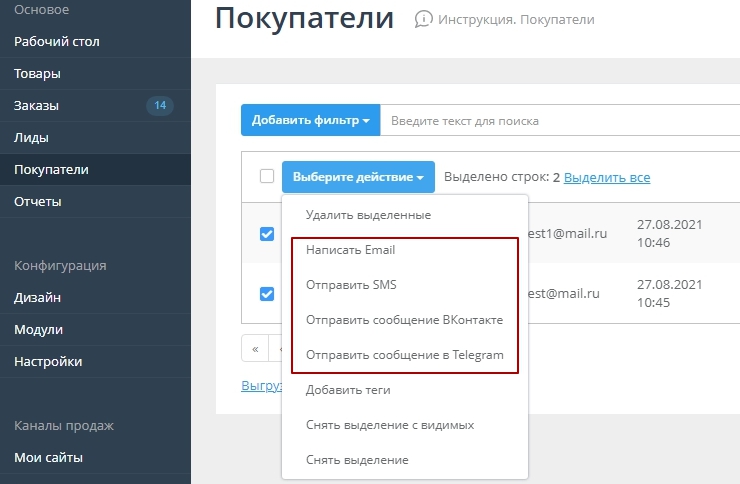Image resolution: width=740 pixels, height=484 pixels.
Task: Uncheck the first customer row checkbox
Action: (267, 233)
